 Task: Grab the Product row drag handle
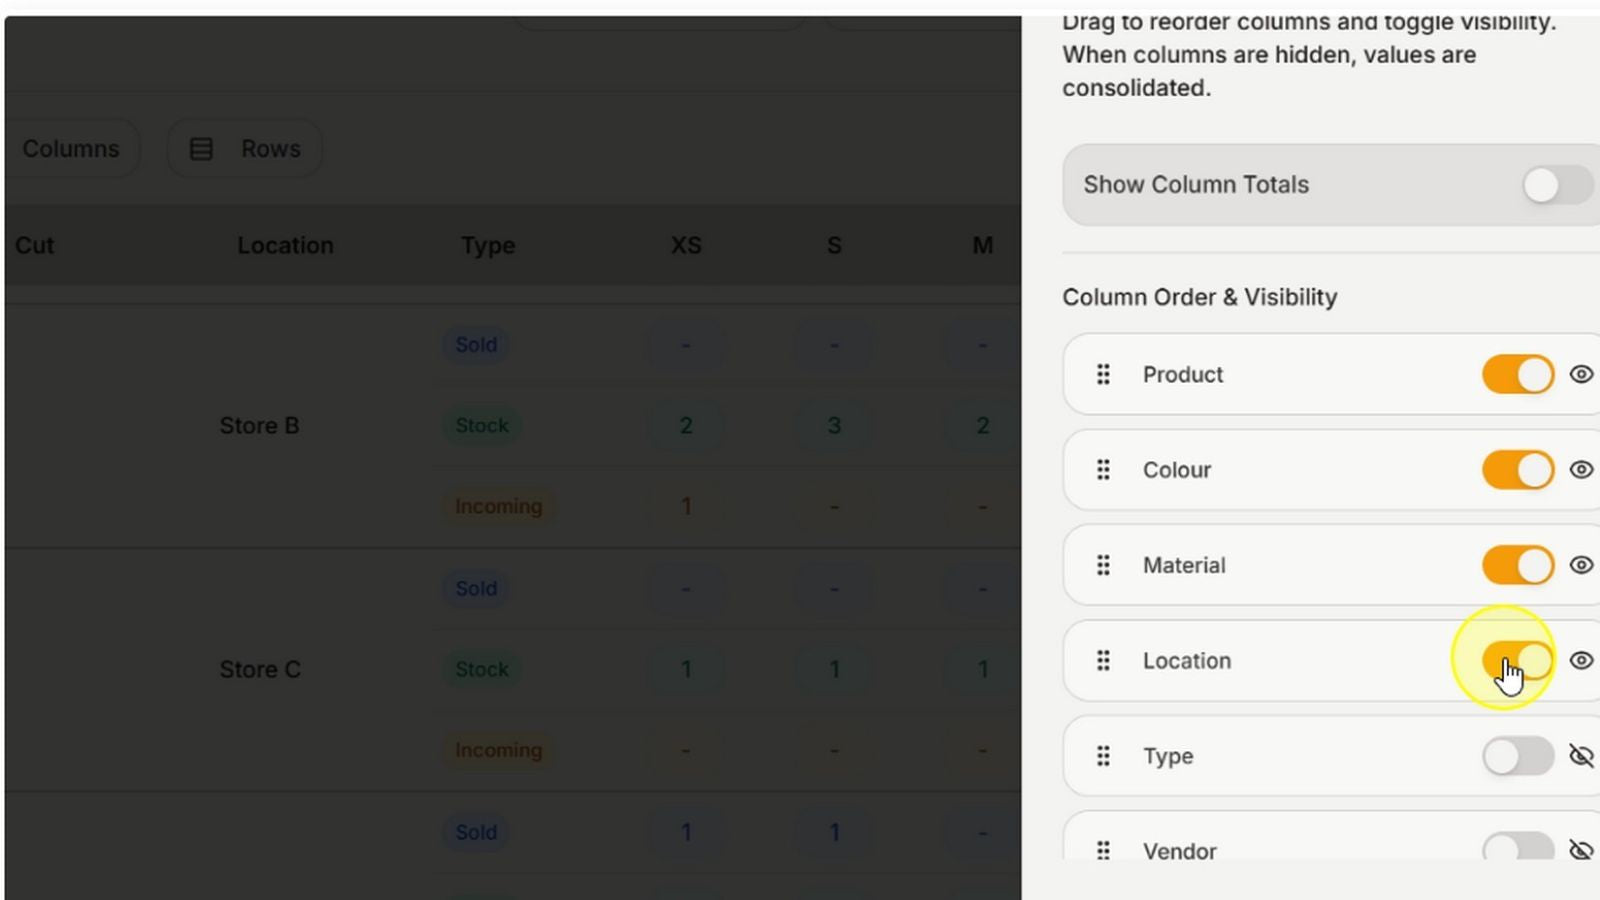(x=1103, y=374)
